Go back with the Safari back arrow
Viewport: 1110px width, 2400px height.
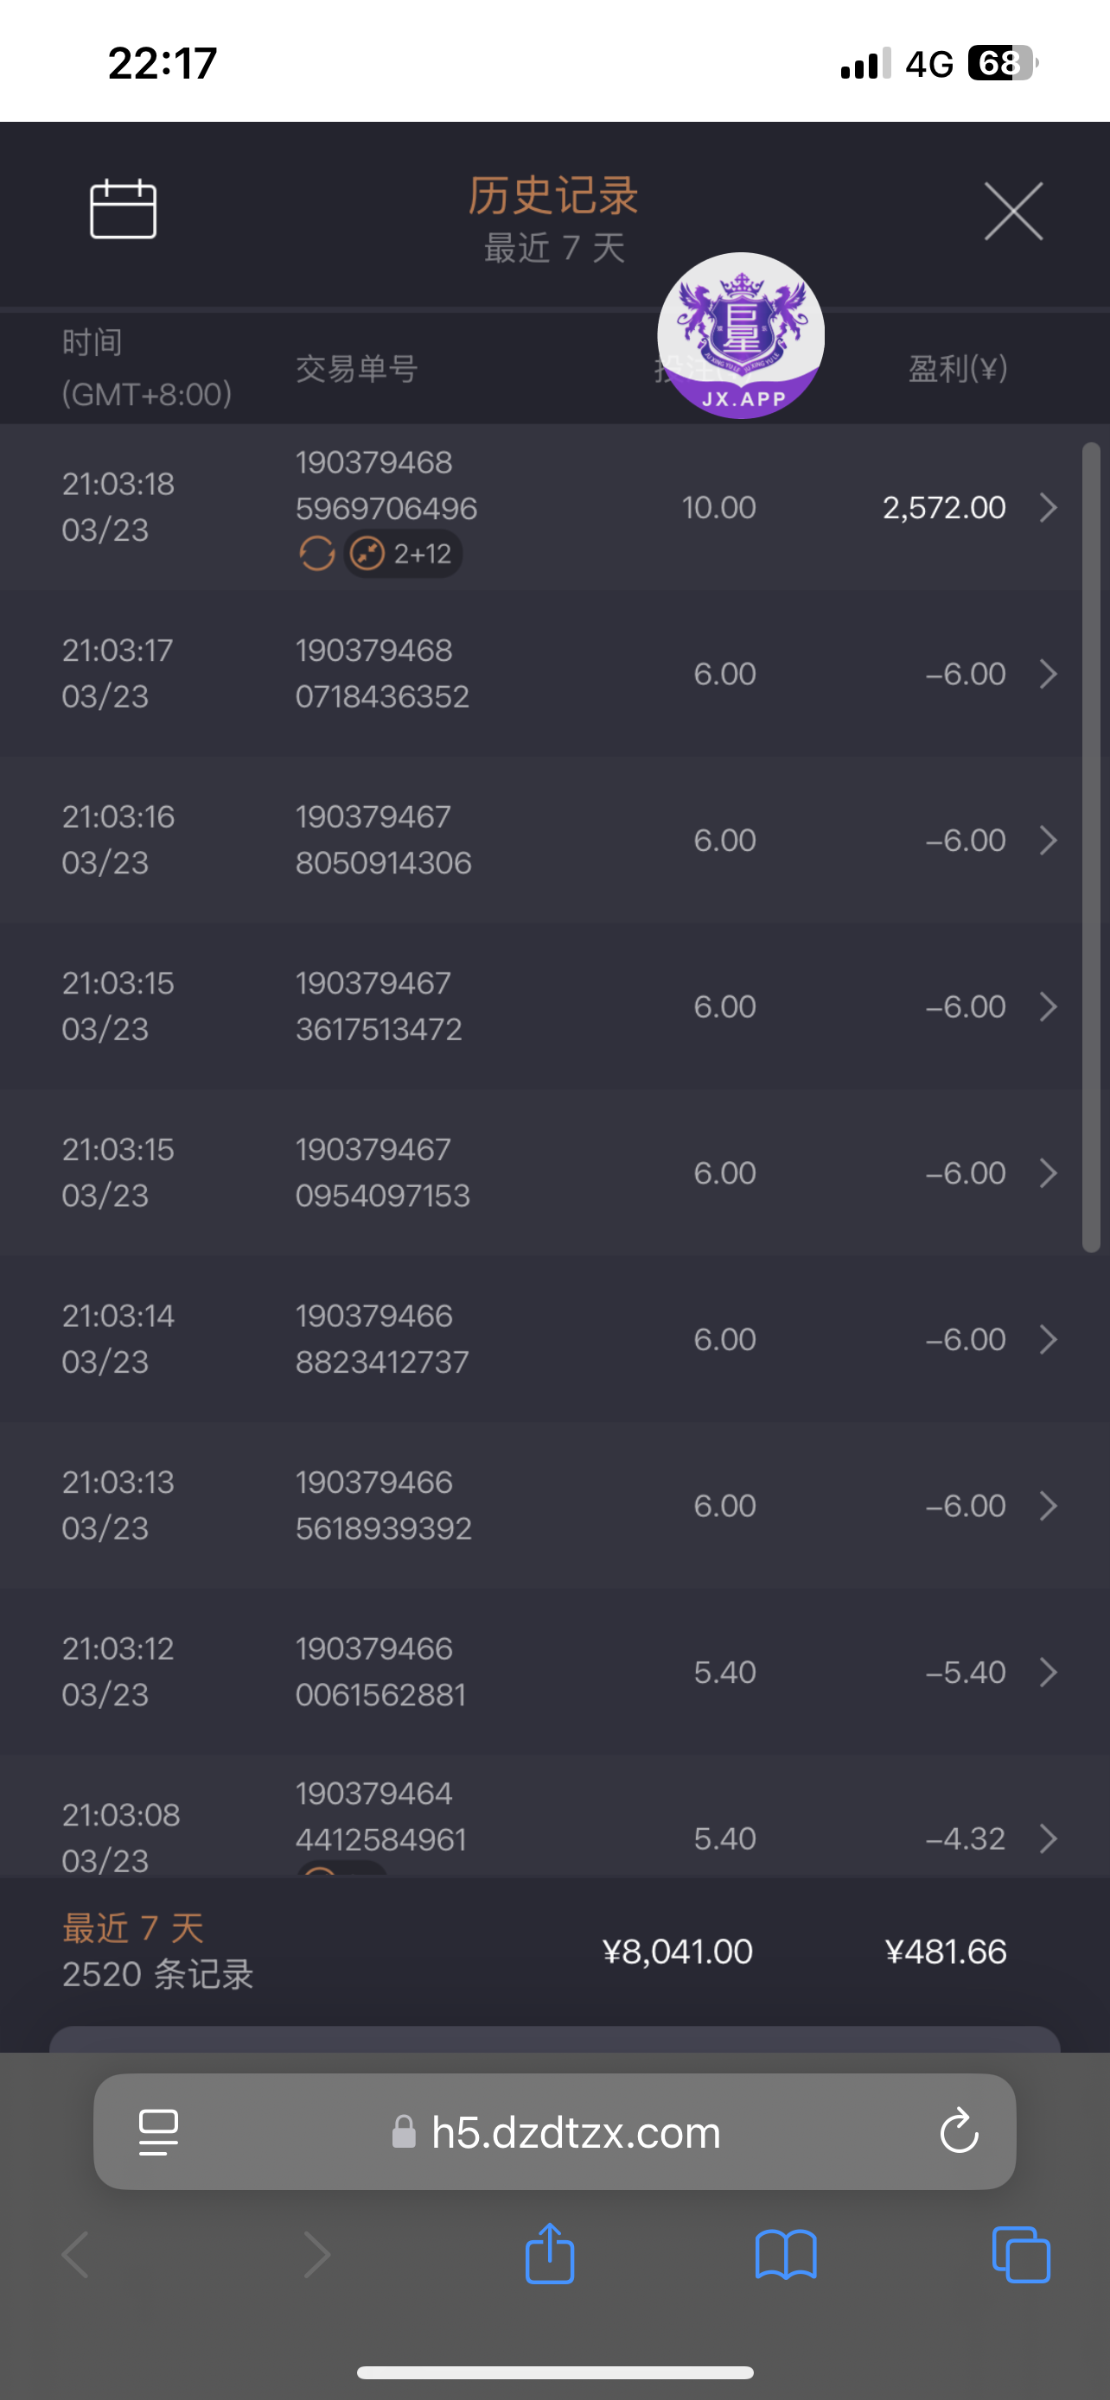pyautogui.click(x=77, y=2254)
